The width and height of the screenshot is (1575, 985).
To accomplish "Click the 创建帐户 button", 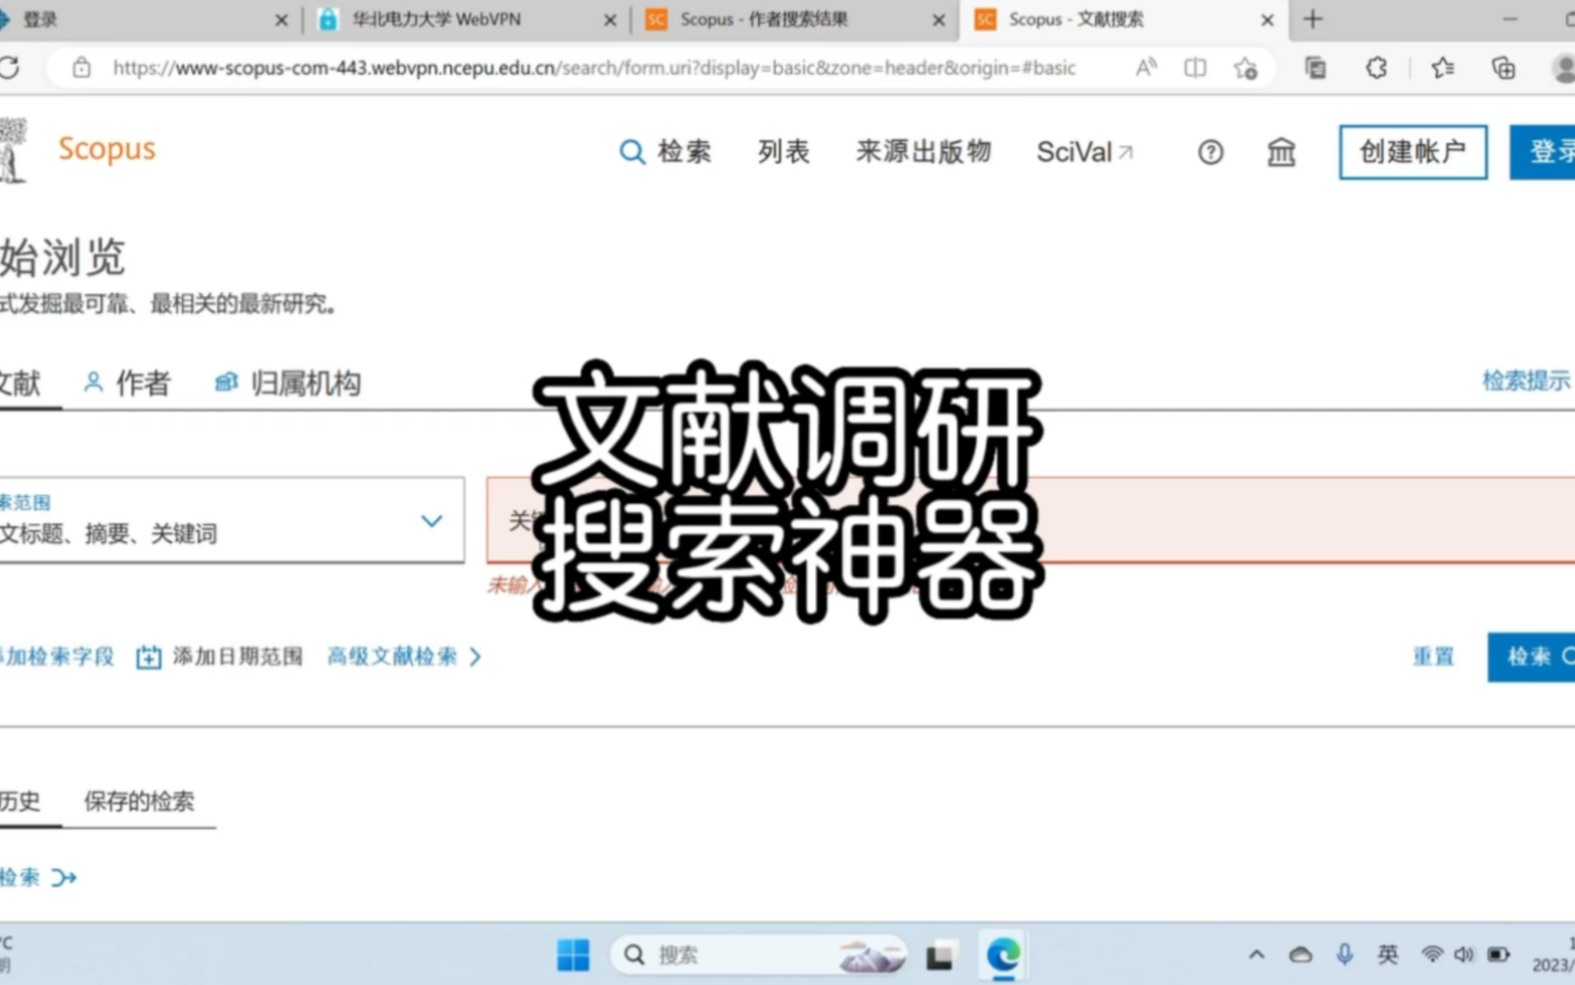I will [1413, 152].
